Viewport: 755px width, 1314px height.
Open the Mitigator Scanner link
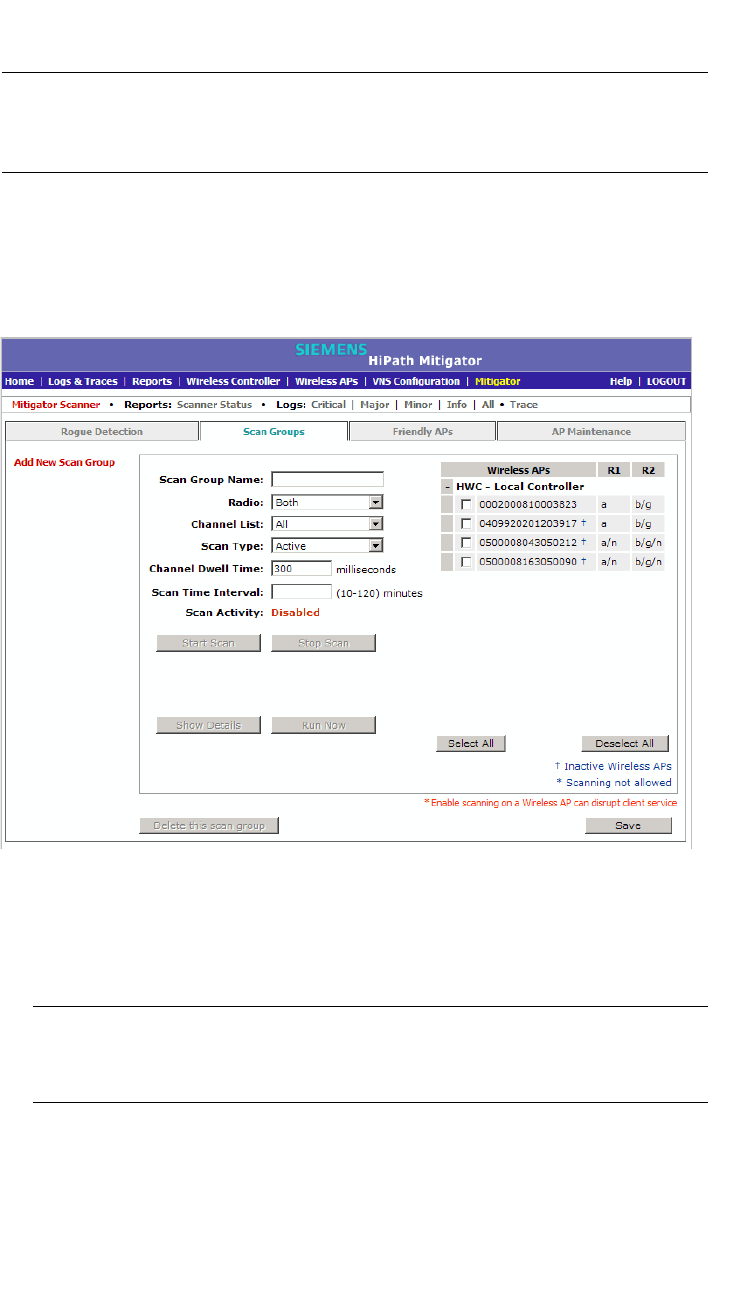click(54, 405)
